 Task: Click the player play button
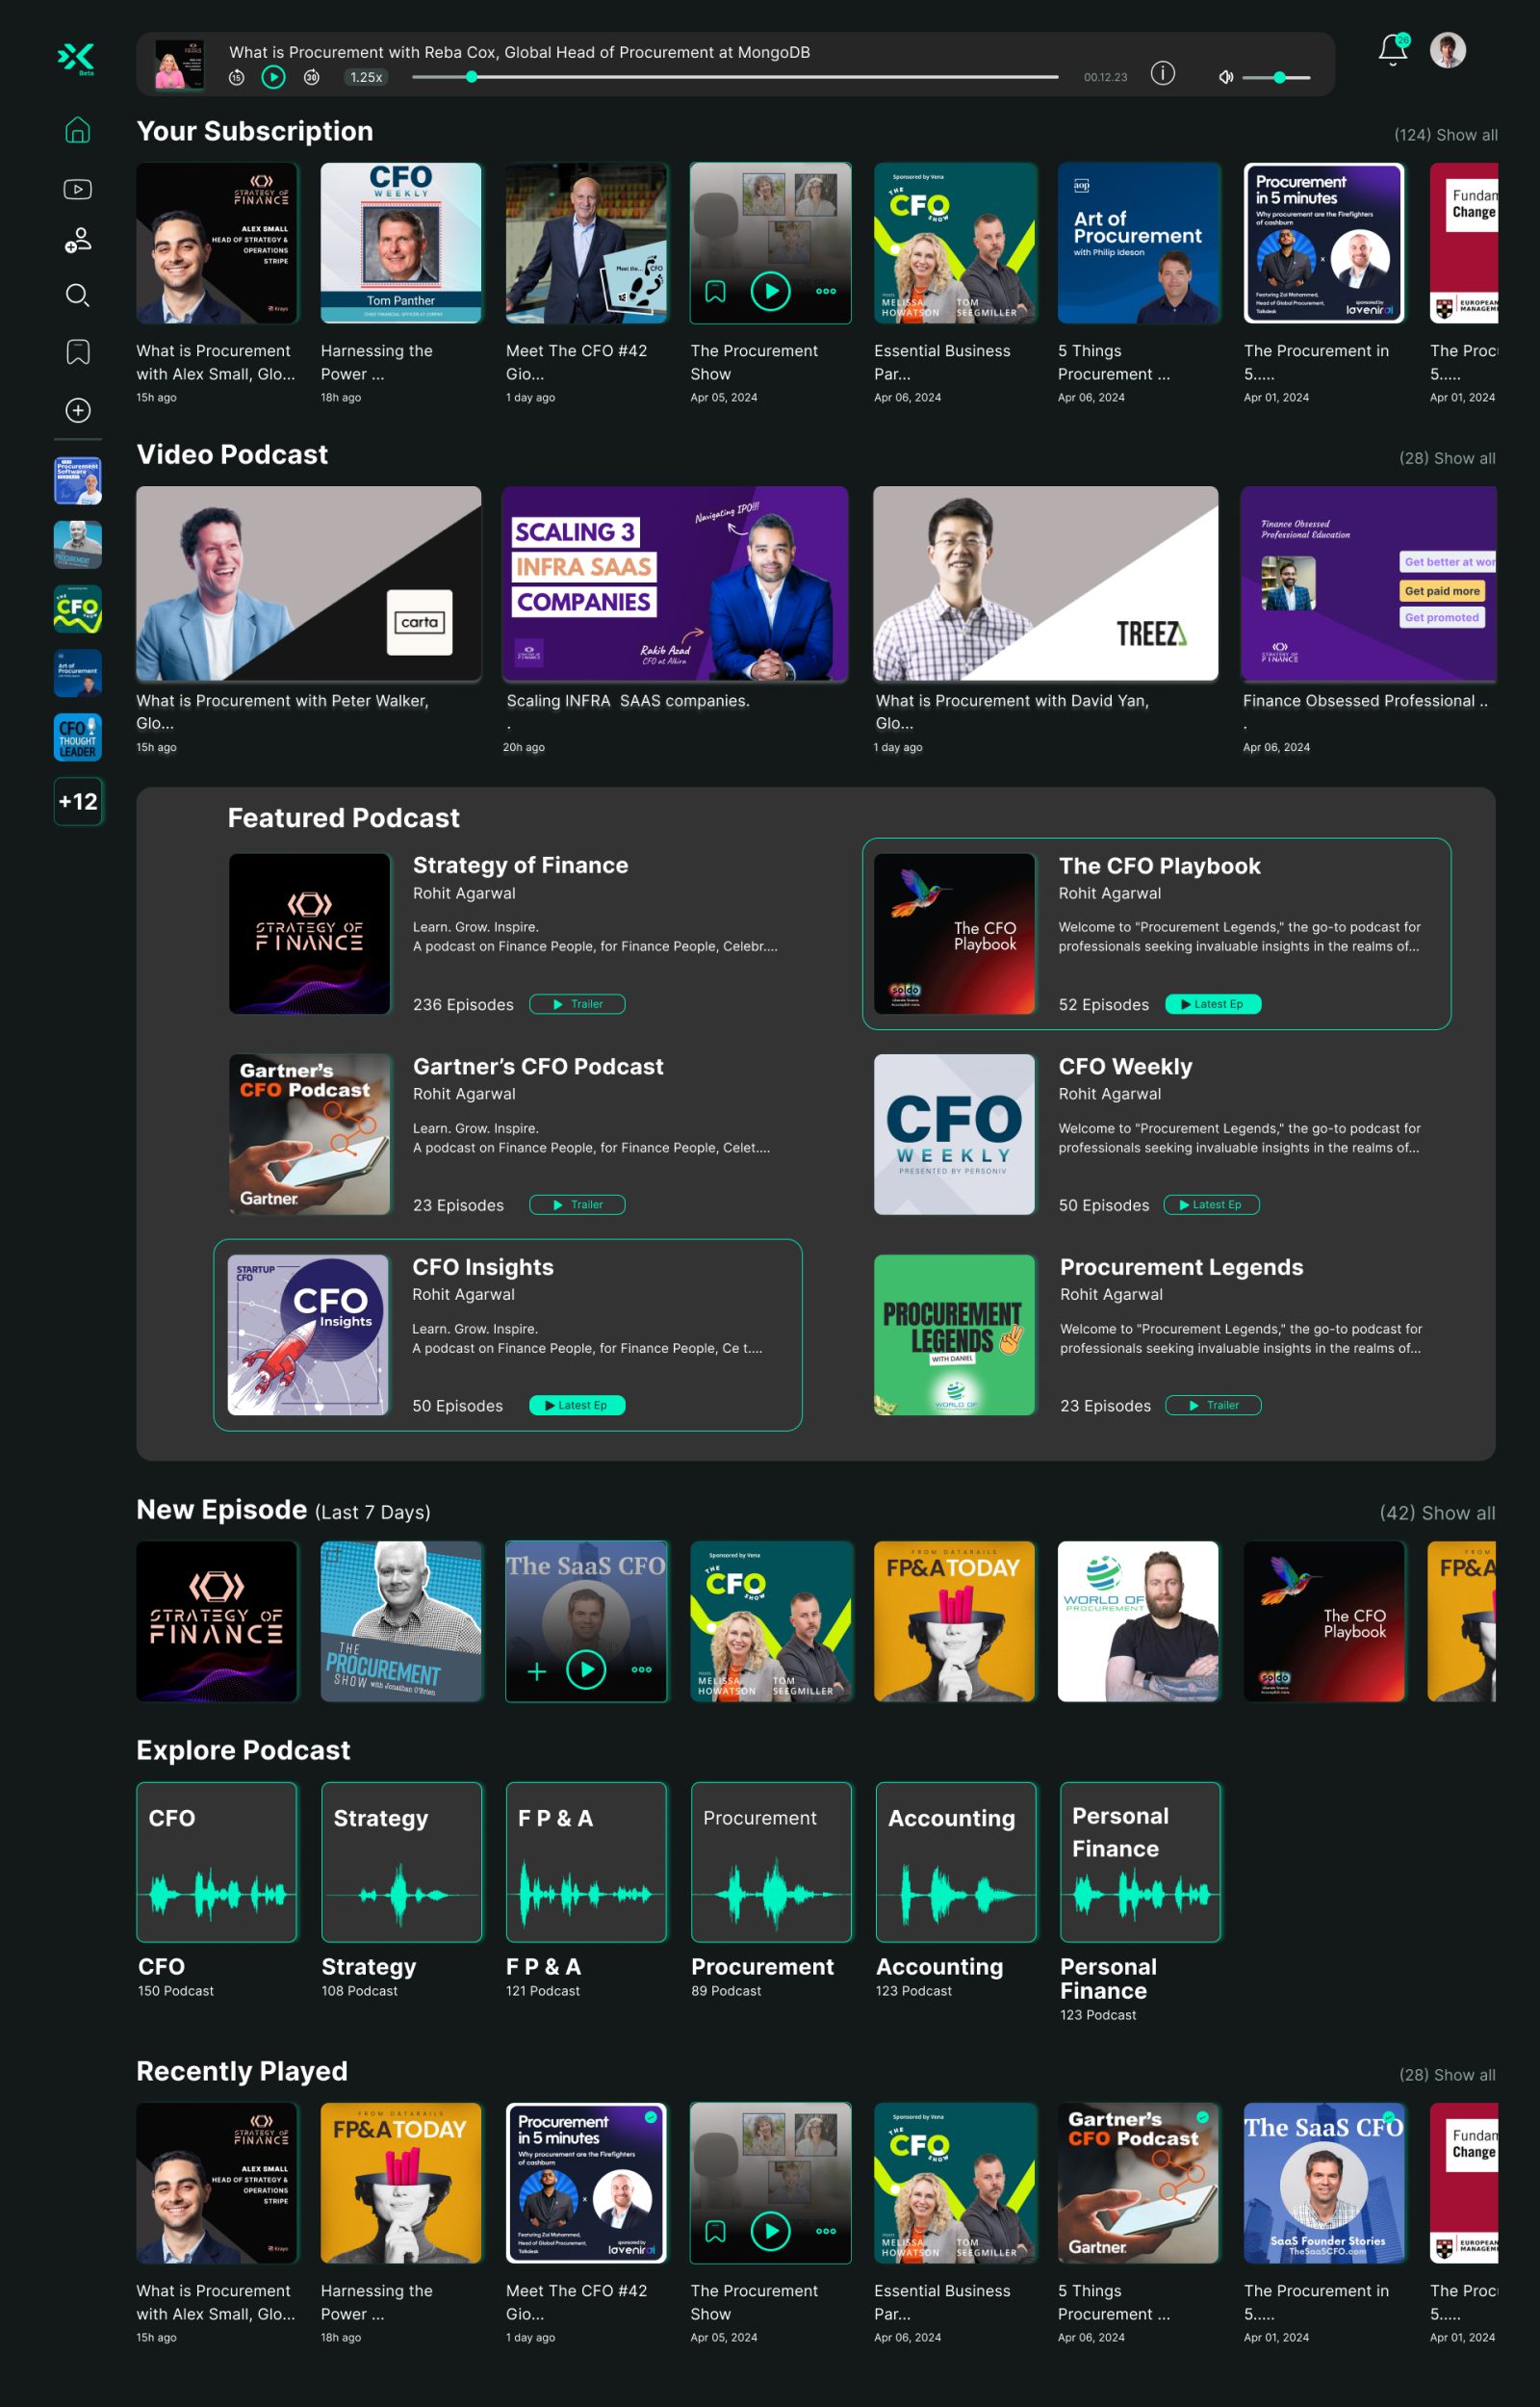[x=273, y=77]
